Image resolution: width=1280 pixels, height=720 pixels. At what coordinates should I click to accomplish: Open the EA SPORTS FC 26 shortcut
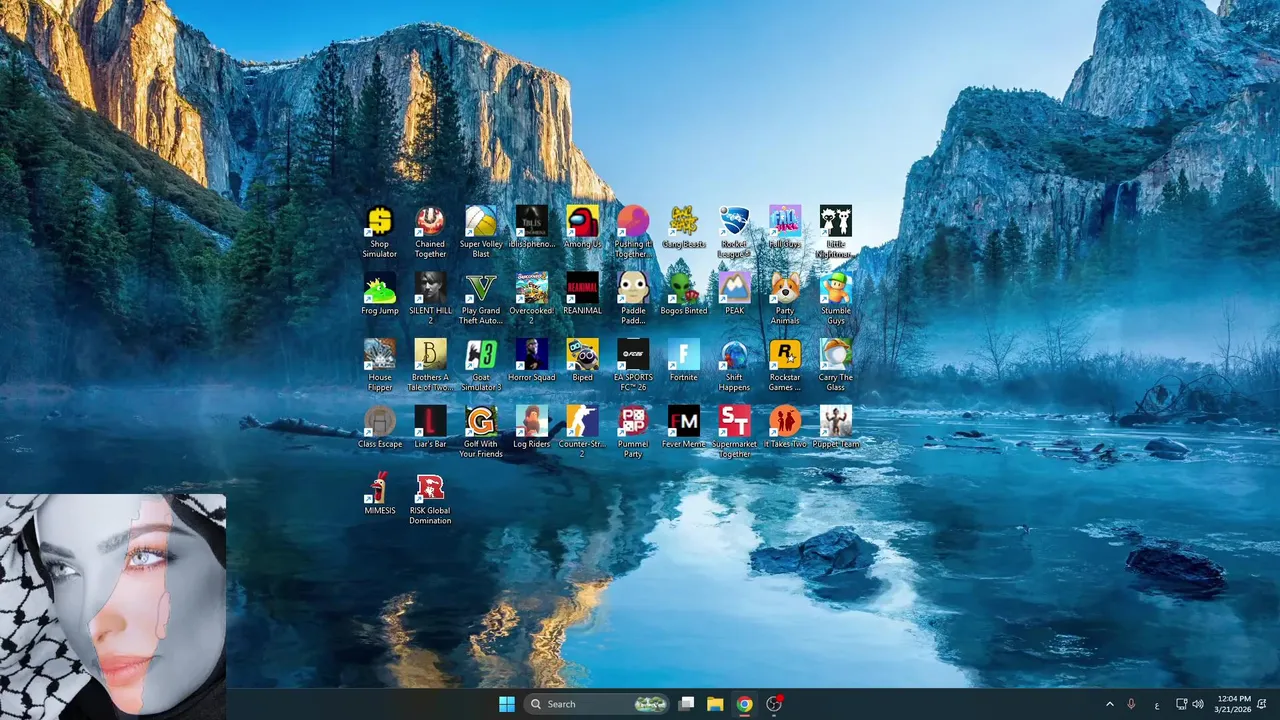pos(633,365)
